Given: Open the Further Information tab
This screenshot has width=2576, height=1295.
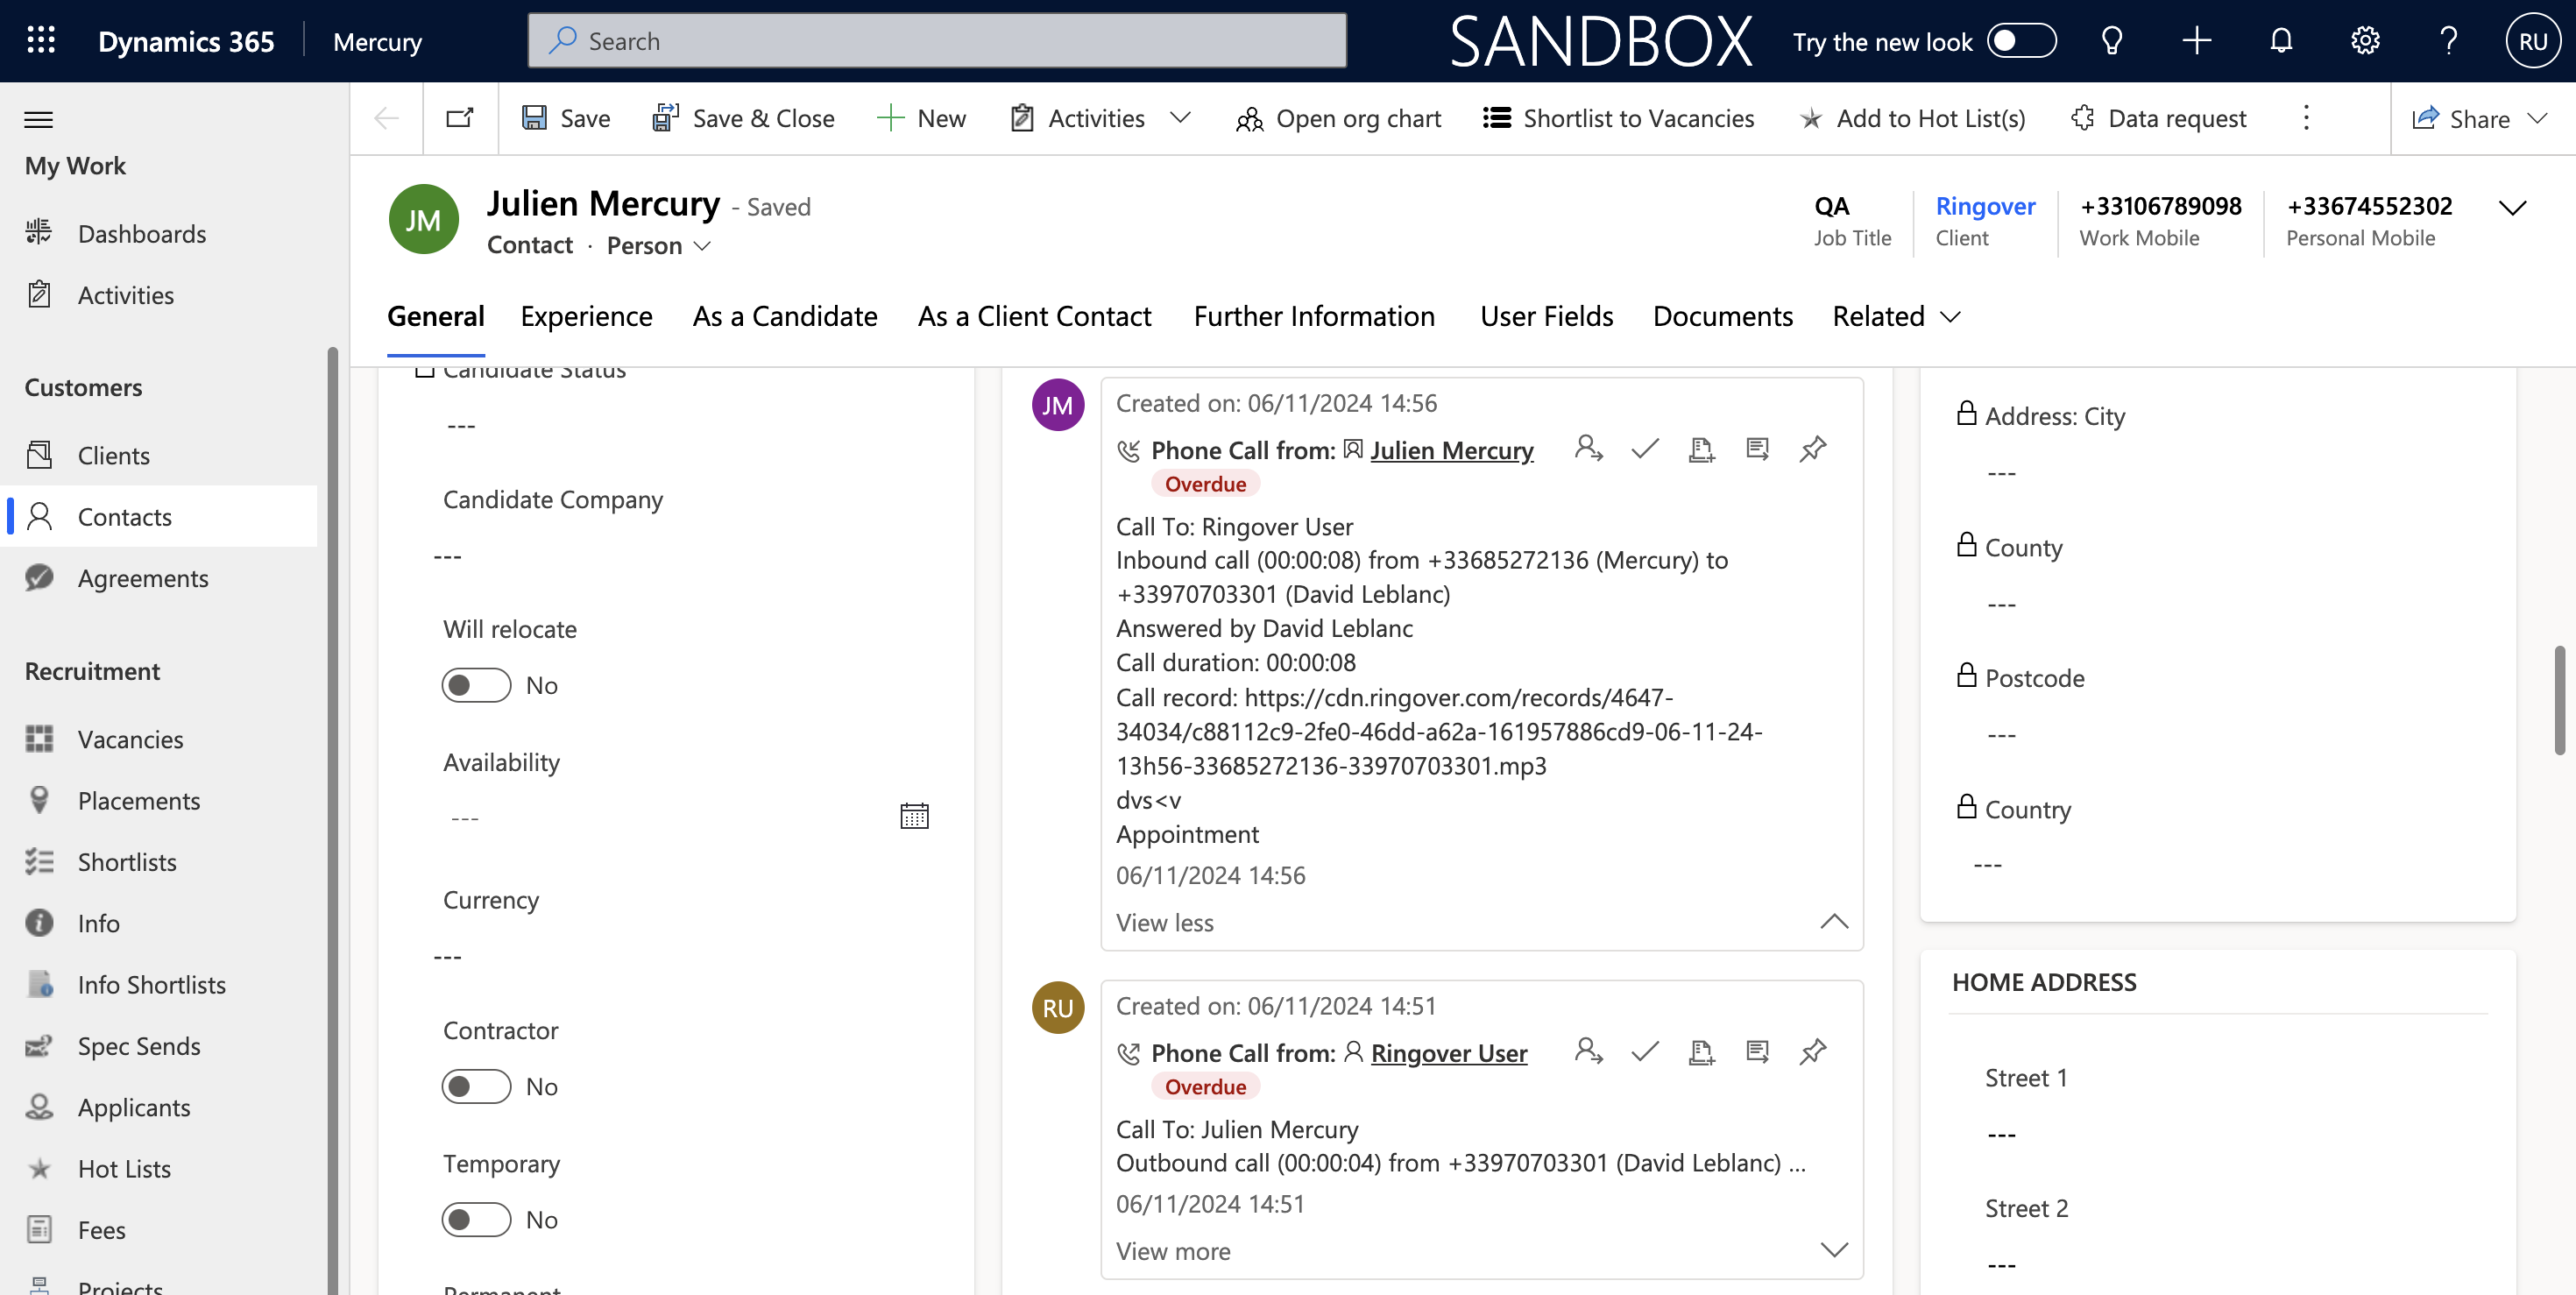Looking at the screenshot, I should (1314, 317).
